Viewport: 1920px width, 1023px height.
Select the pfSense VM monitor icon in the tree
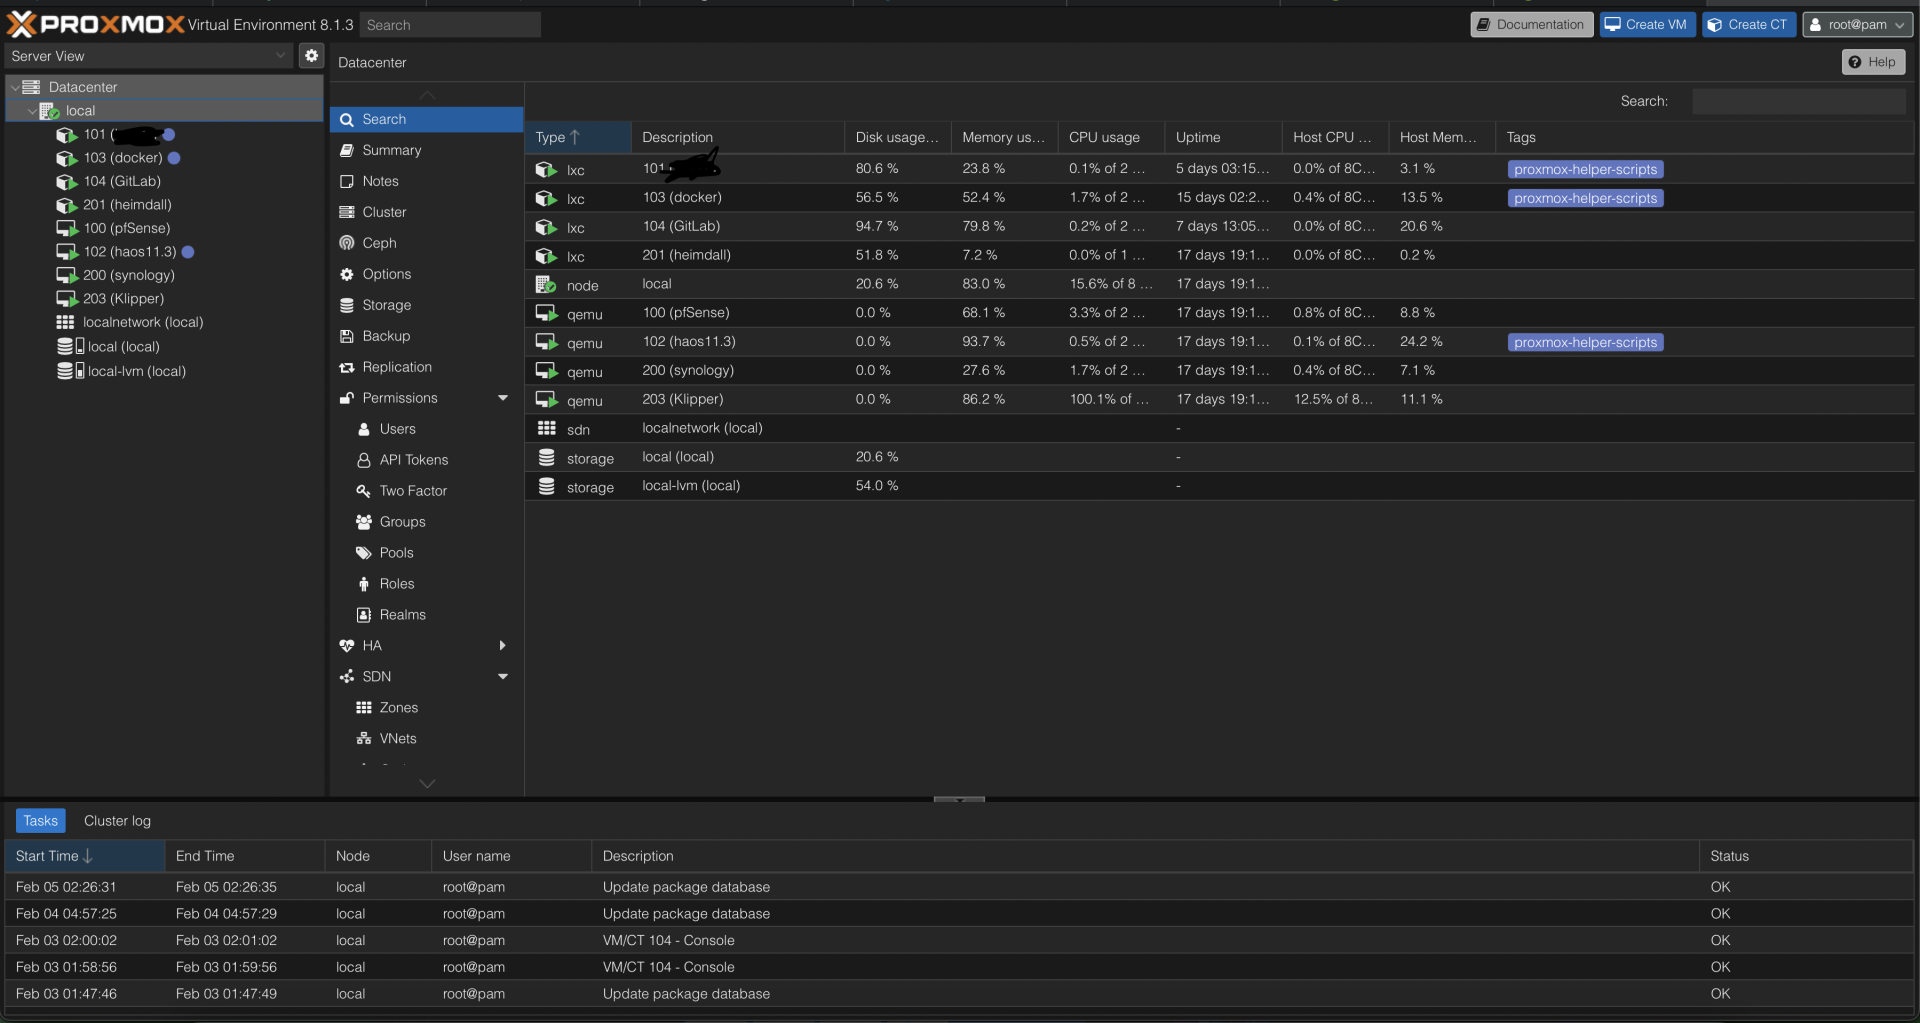67,228
